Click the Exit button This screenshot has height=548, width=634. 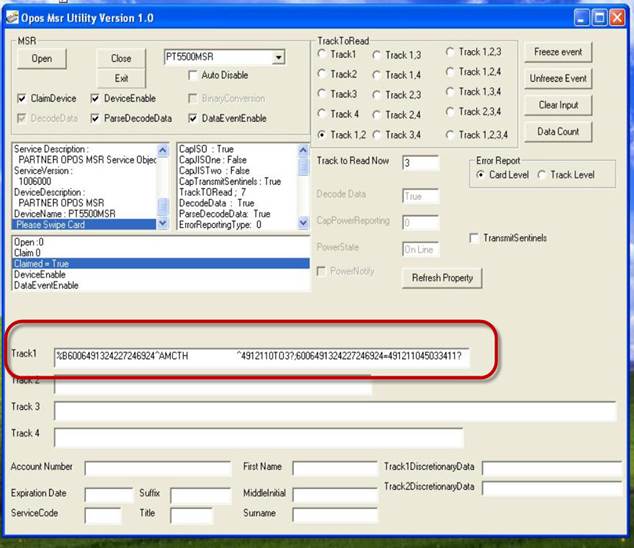[x=121, y=78]
